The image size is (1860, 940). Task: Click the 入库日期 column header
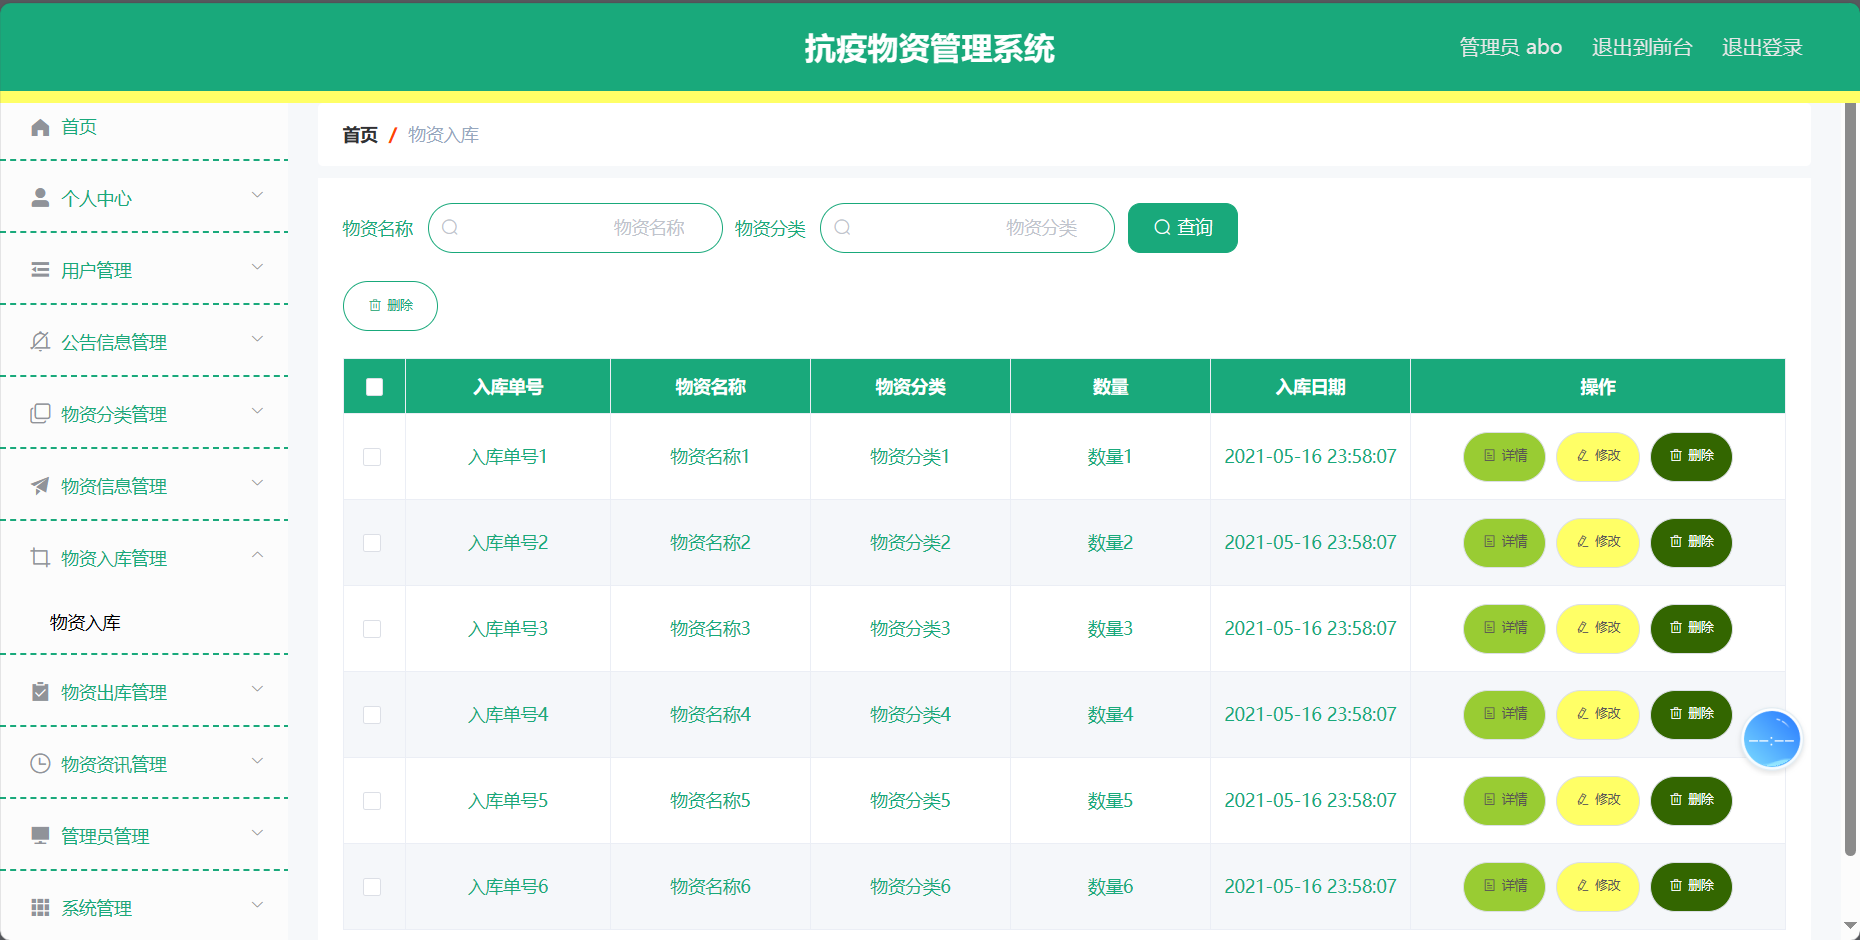click(x=1310, y=387)
